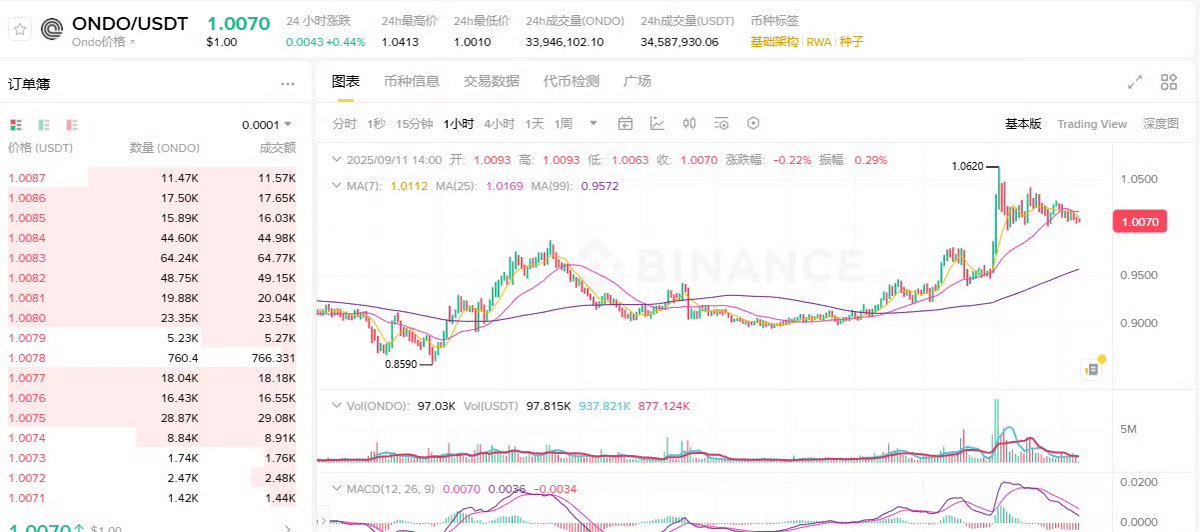Add ONDO/USDT to favorites via star icon
This screenshot has width=1200, height=532.
[x=20, y=30]
